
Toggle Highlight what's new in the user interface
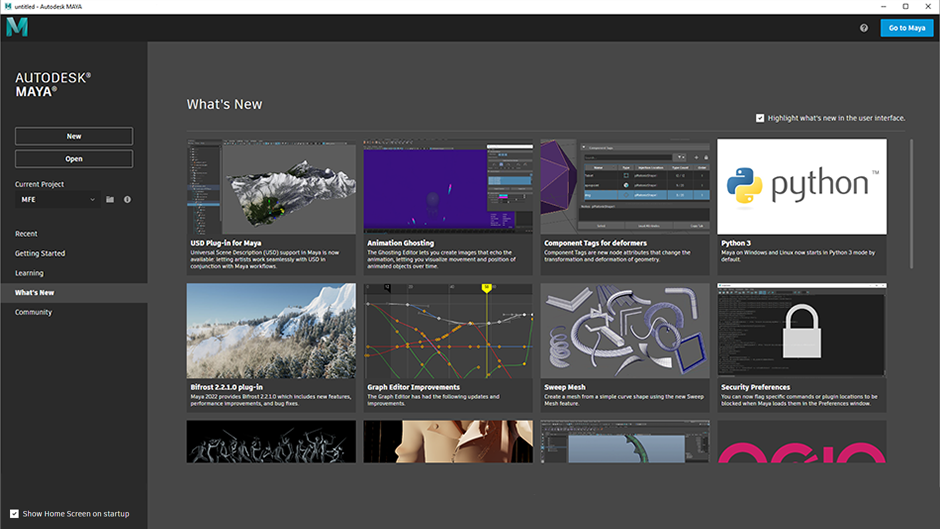[x=760, y=118]
